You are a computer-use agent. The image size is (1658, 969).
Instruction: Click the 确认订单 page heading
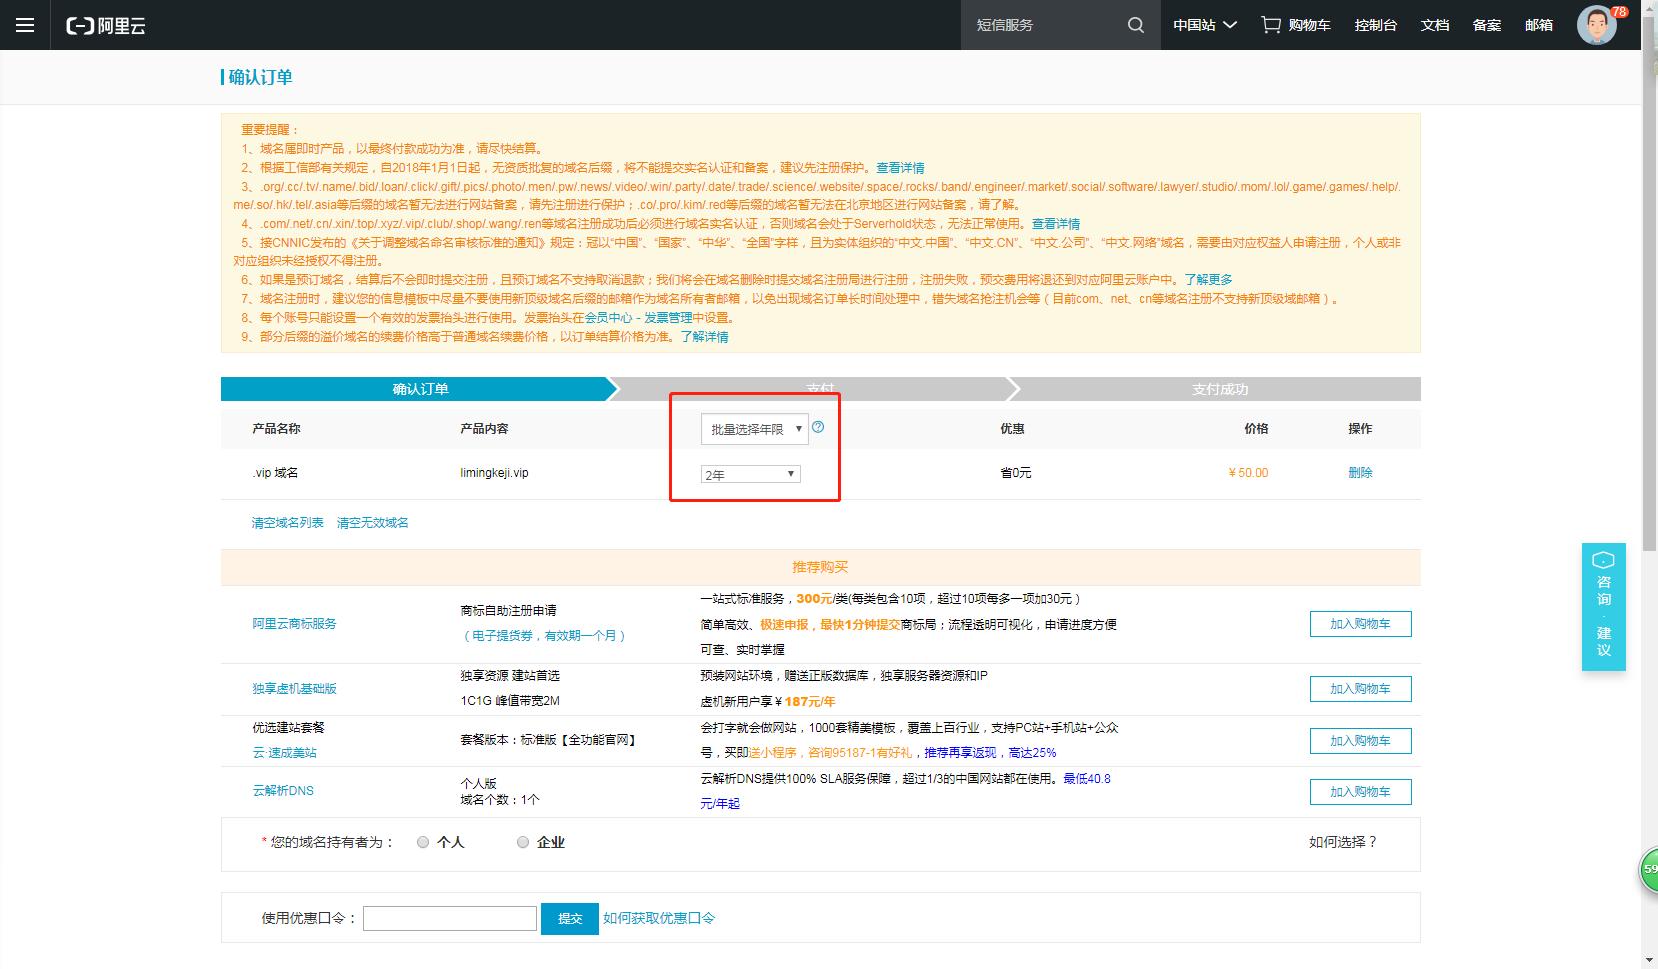260,78
